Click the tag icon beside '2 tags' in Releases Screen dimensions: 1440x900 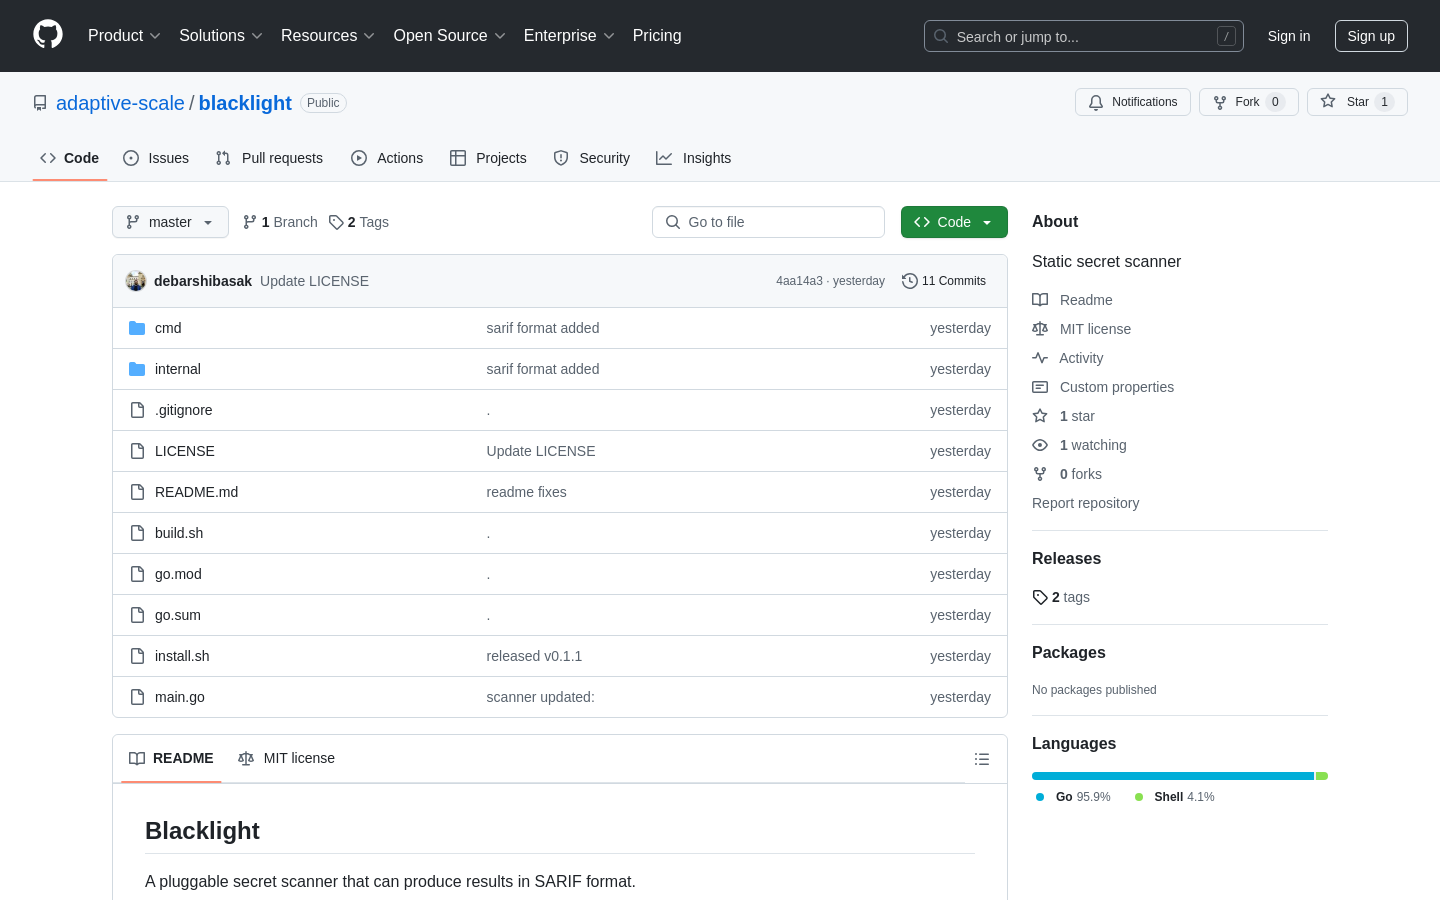pos(1040,597)
